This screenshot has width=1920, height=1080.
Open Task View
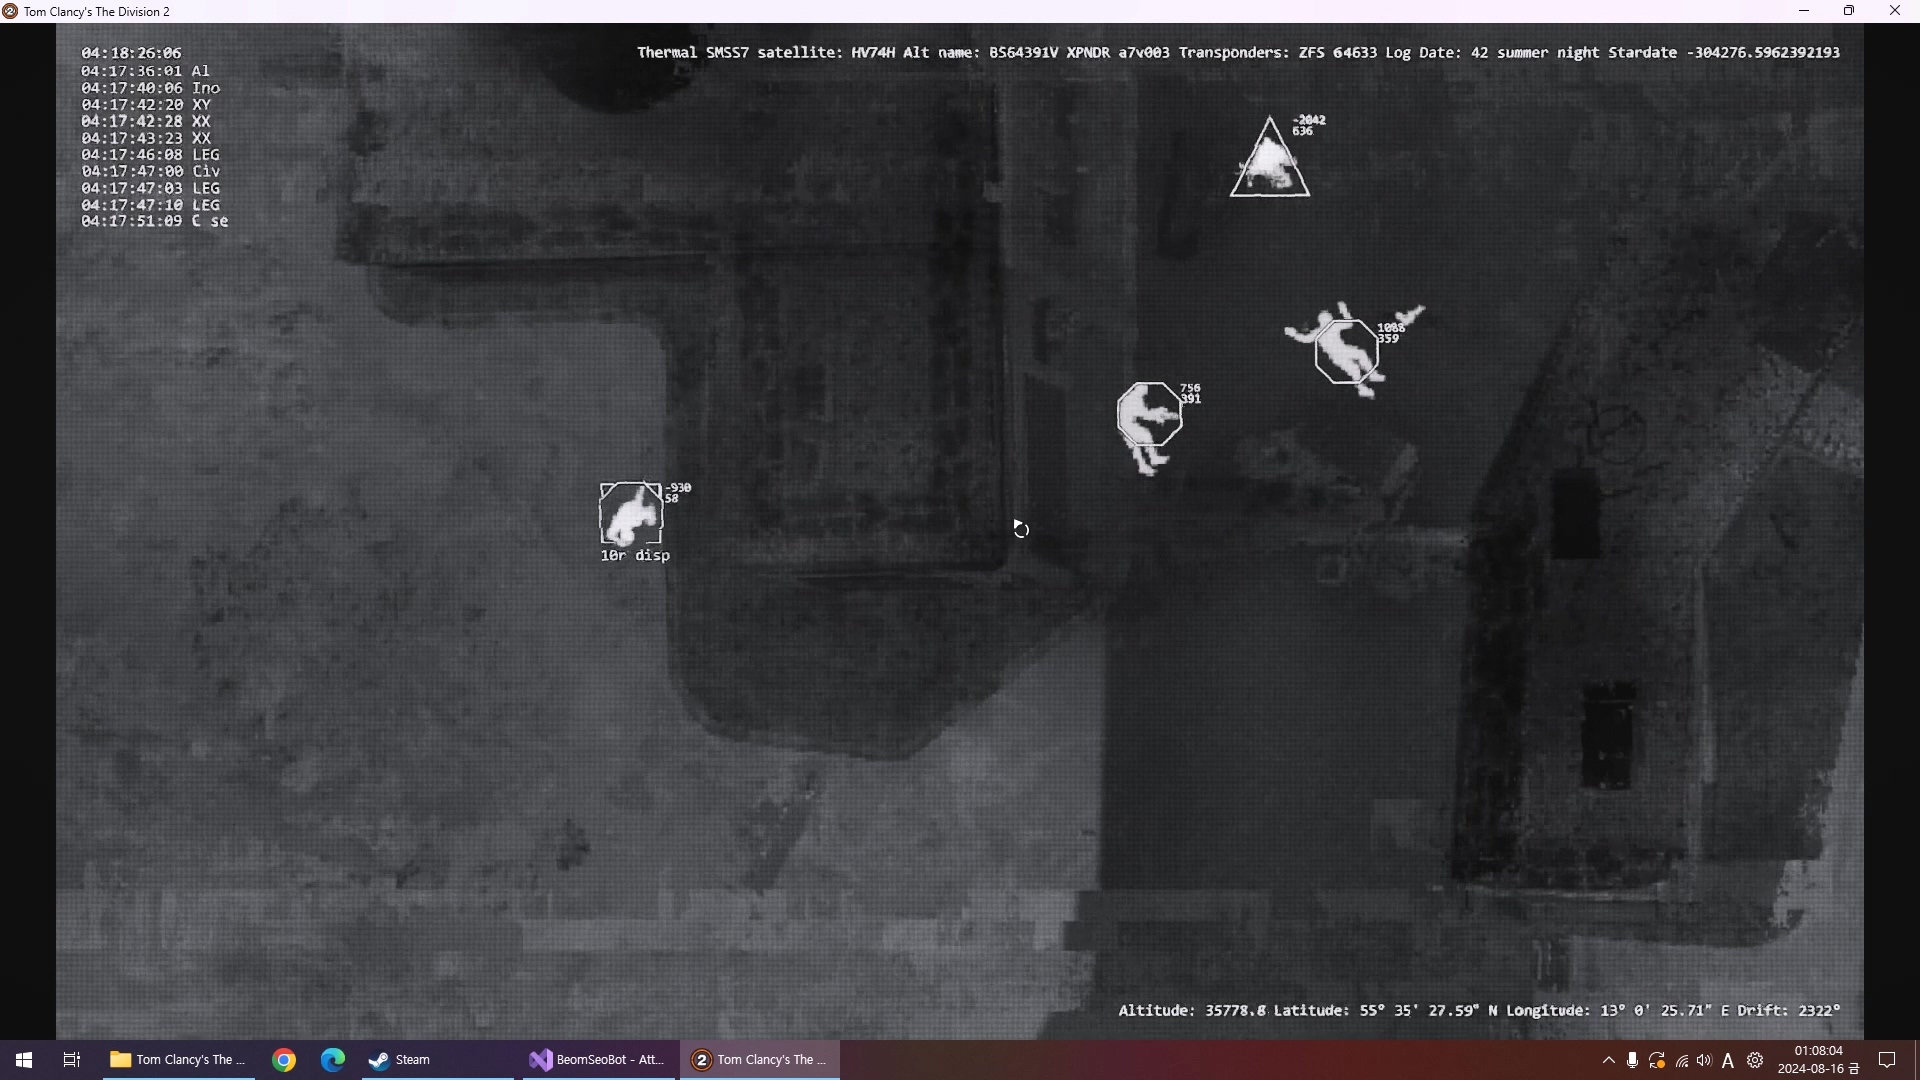point(72,1060)
